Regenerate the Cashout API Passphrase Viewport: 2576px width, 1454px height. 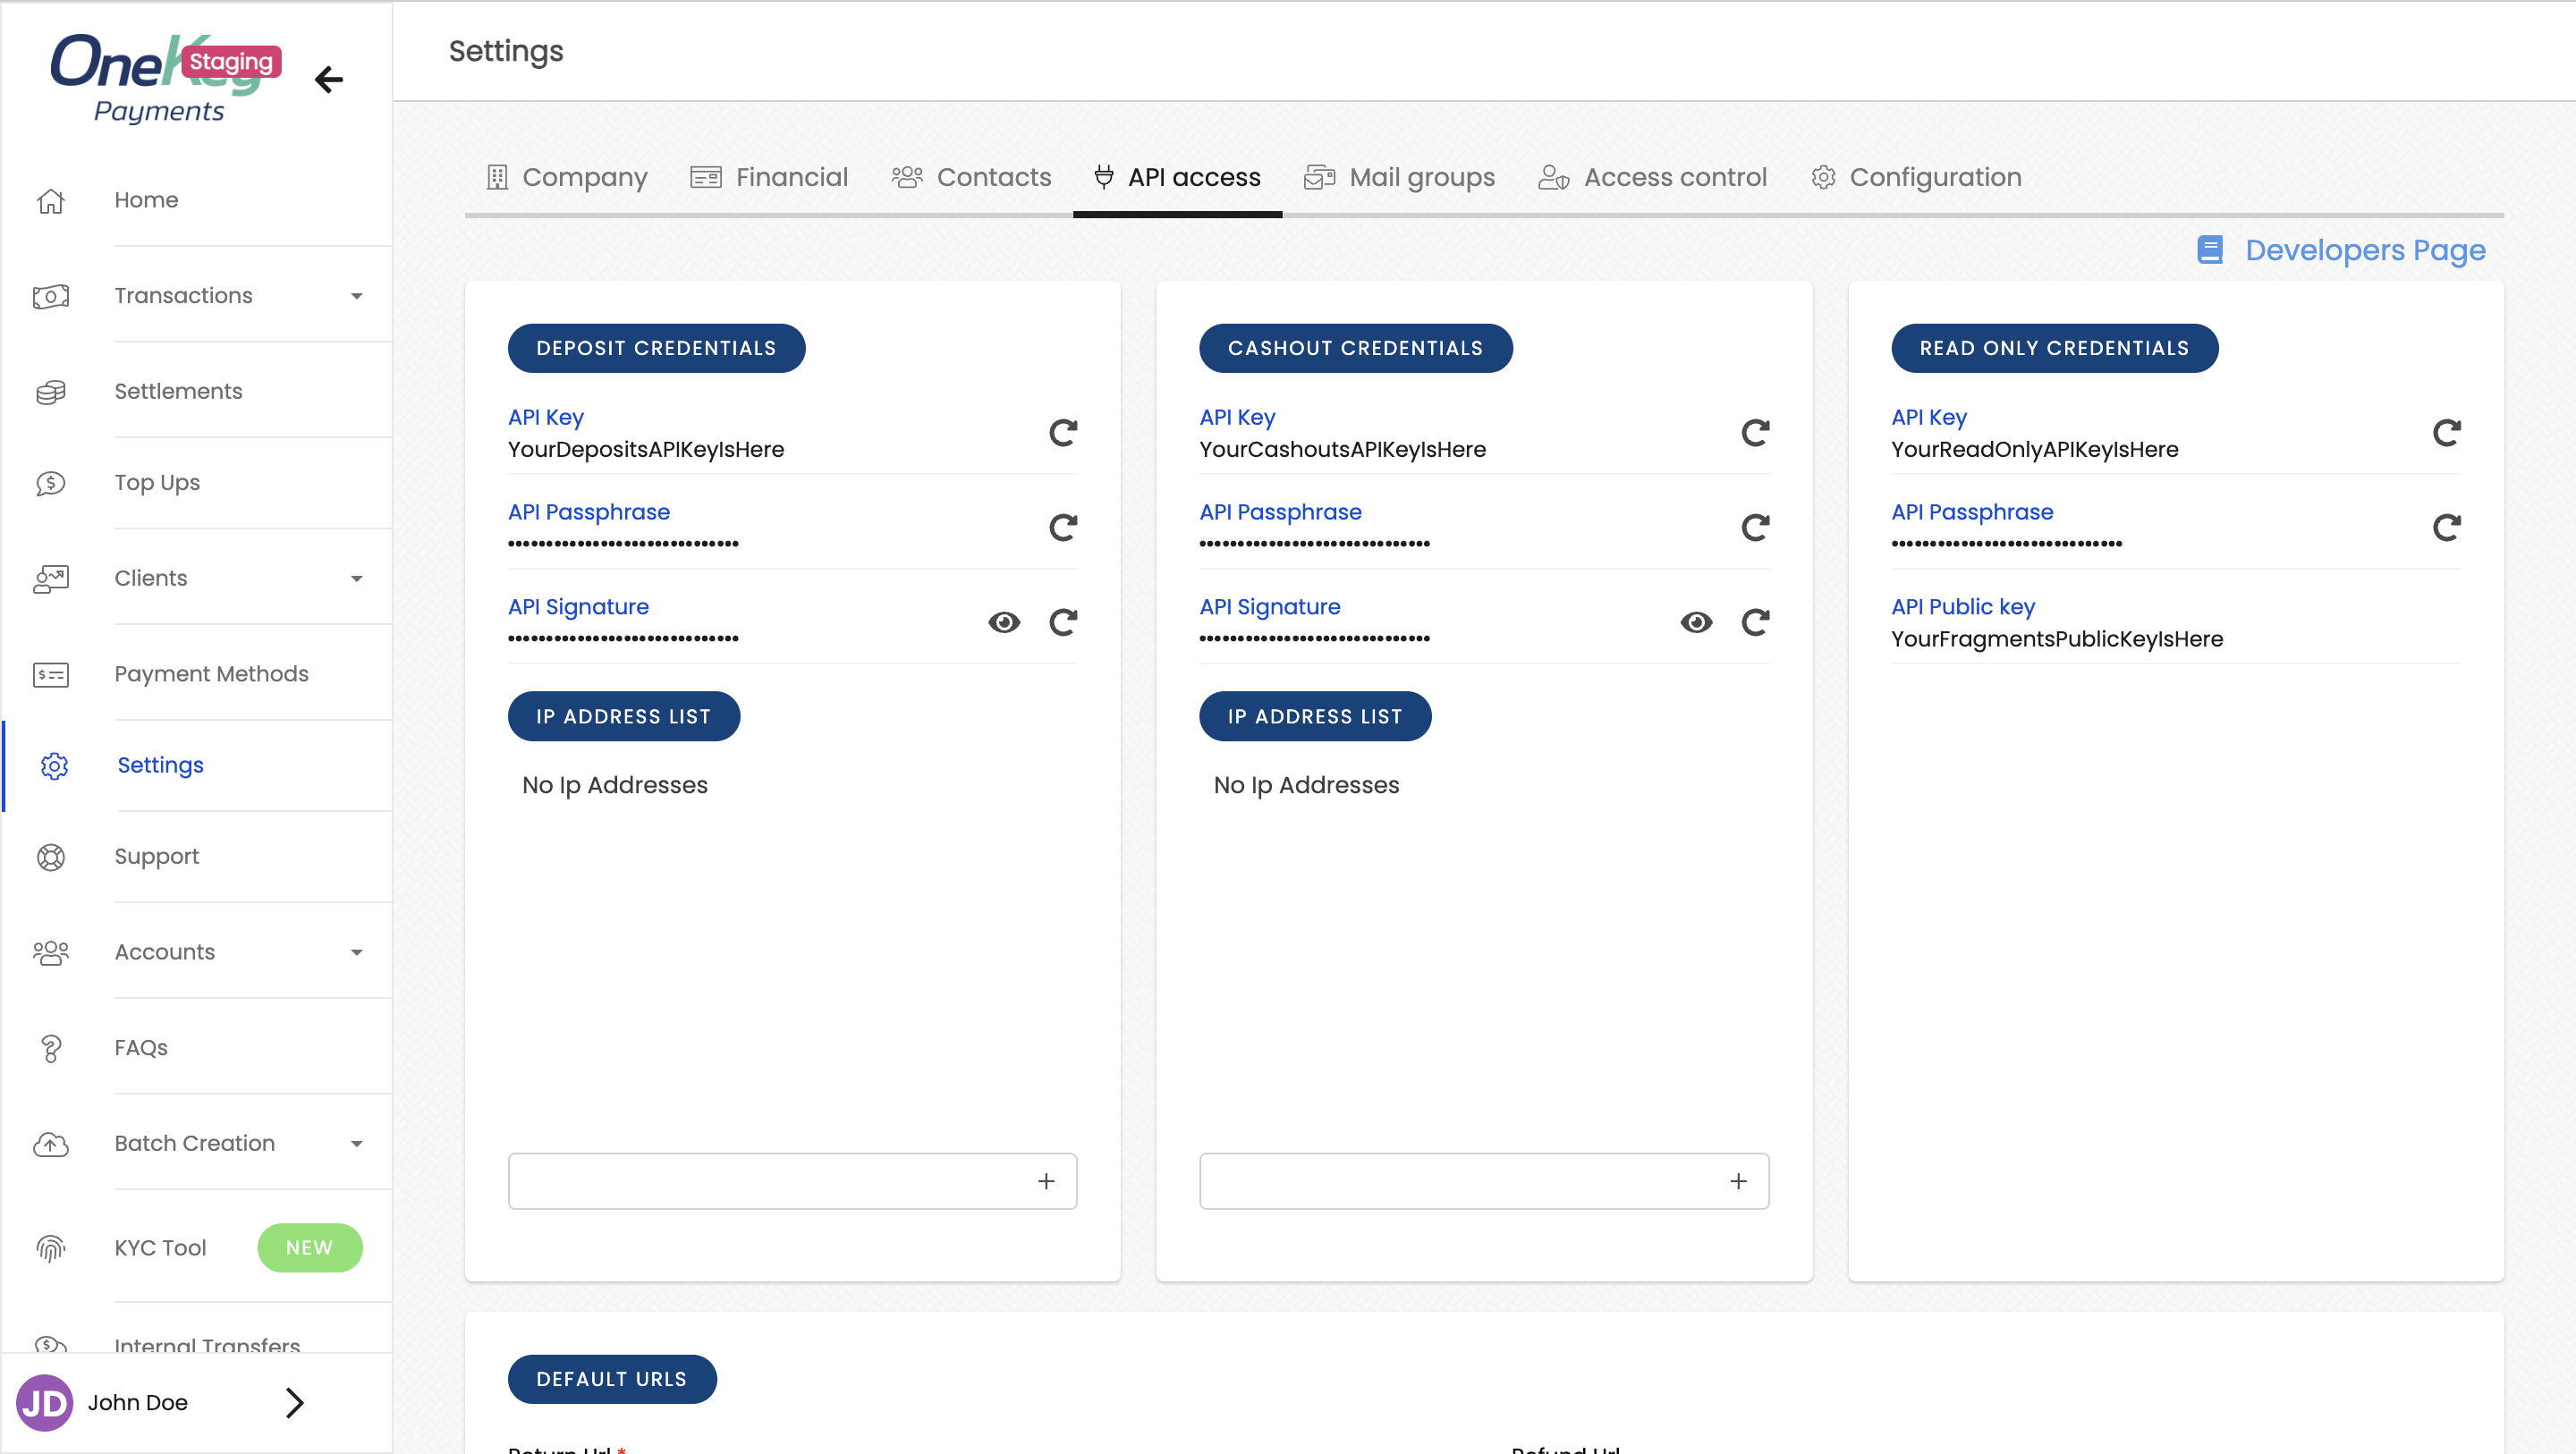pos(1754,527)
